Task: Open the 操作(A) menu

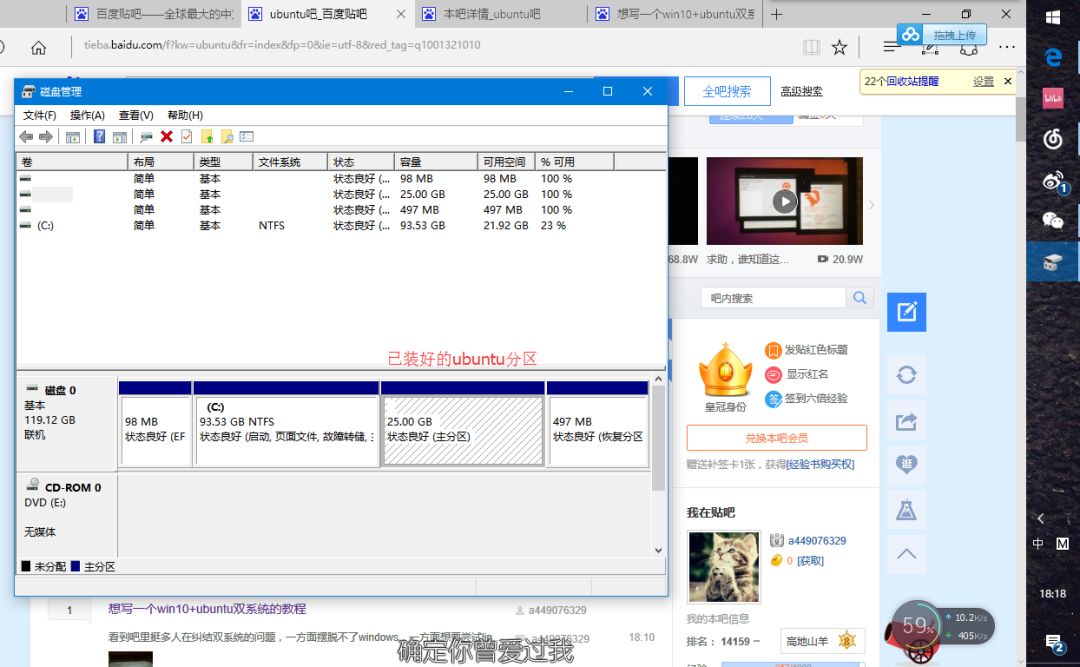Action: (87, 115)
